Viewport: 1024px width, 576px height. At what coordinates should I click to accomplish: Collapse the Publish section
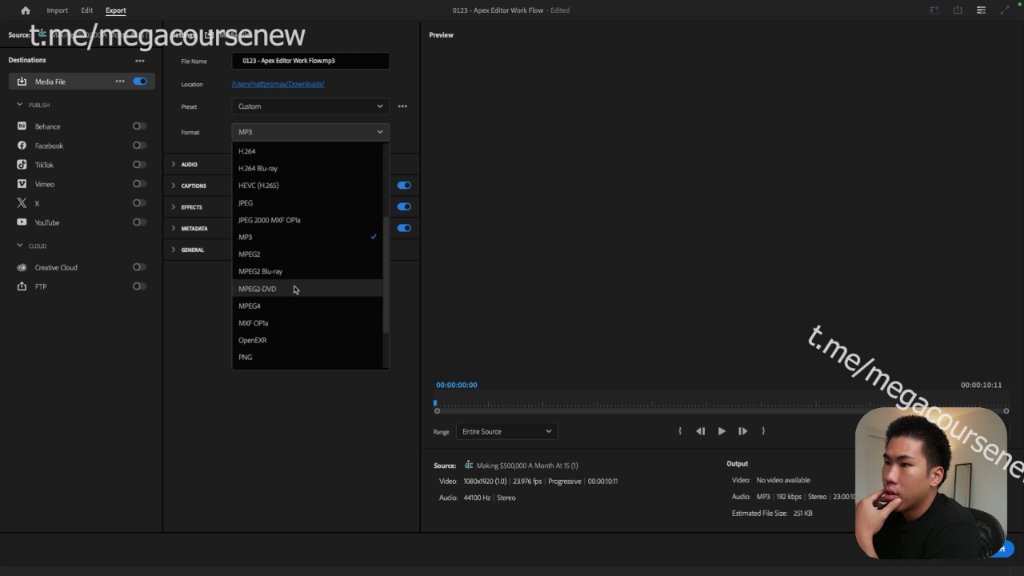point(20,104)
